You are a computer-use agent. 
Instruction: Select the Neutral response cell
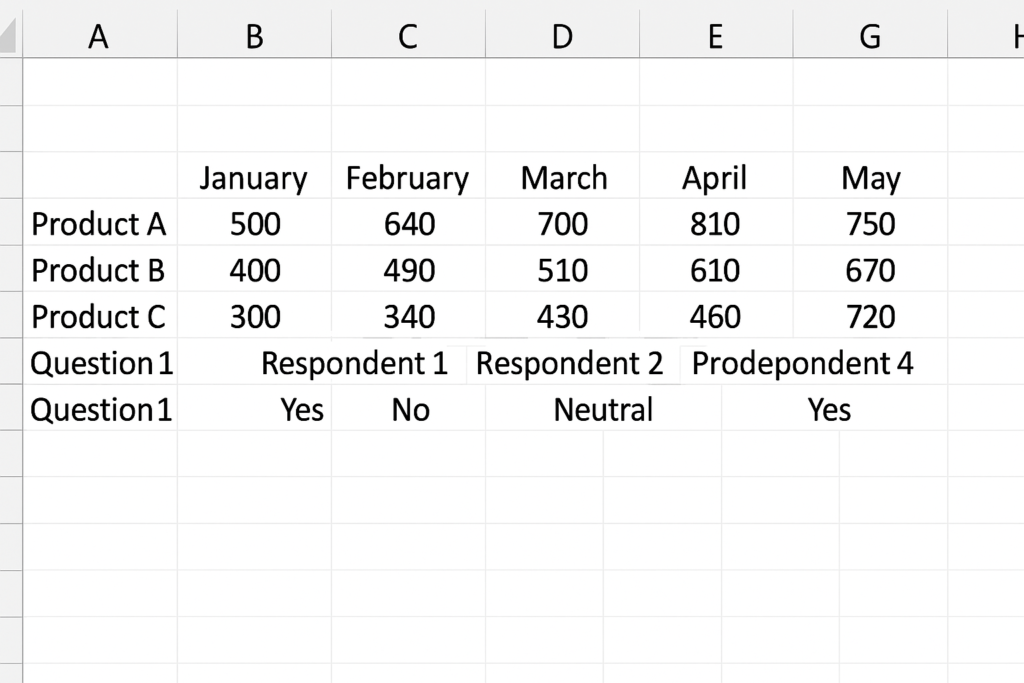pos(603,409)
